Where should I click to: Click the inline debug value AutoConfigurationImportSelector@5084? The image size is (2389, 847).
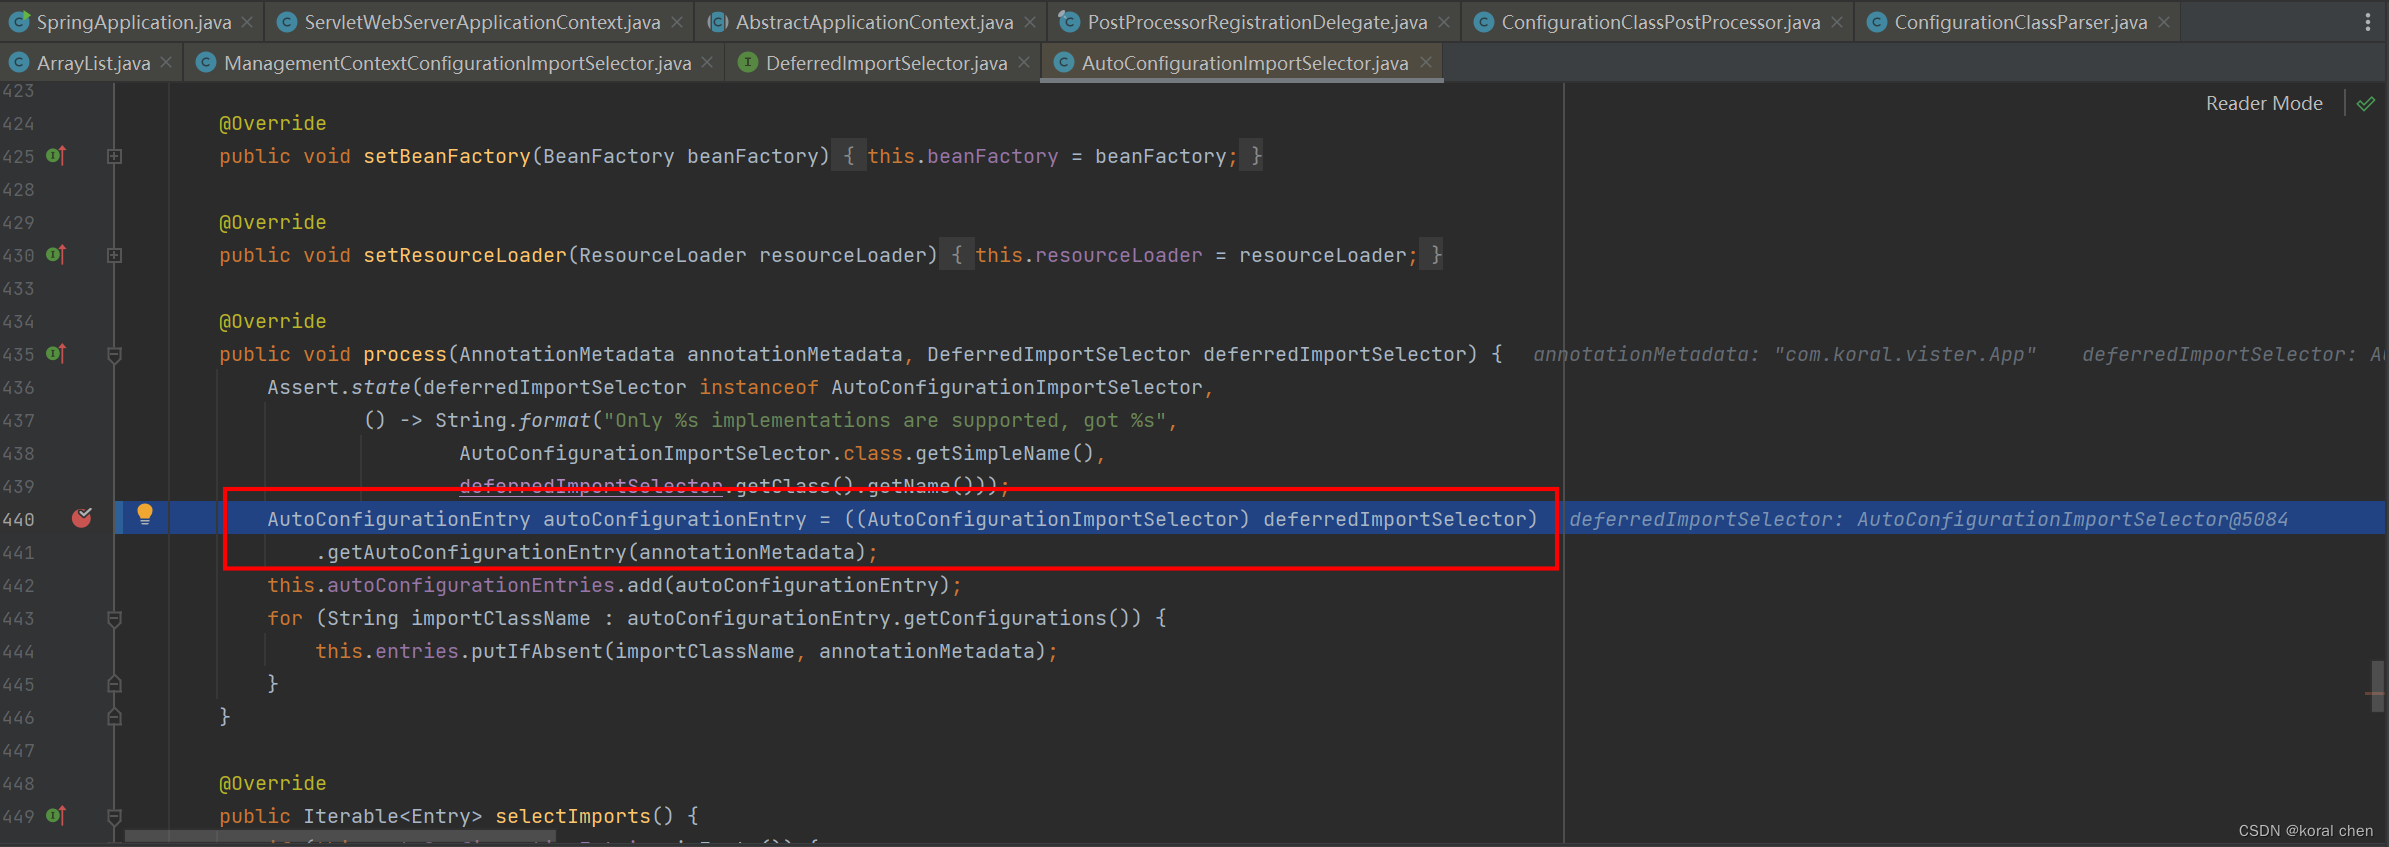pos(2072,519)
